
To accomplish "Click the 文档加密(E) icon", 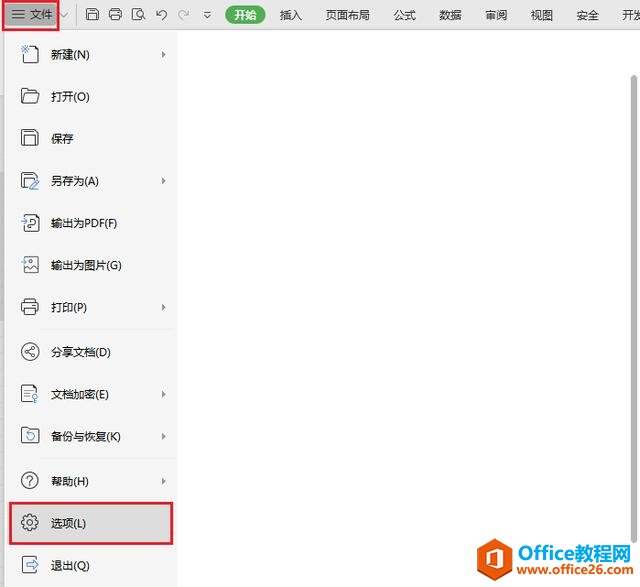I will tap(30, 394).
